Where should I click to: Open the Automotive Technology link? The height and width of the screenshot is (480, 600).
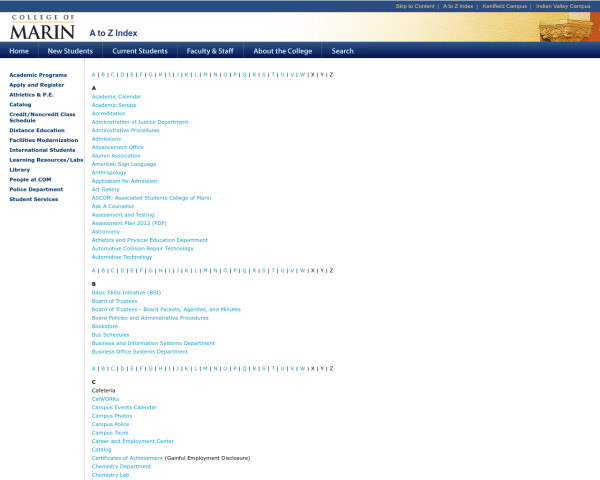(122, 257)
